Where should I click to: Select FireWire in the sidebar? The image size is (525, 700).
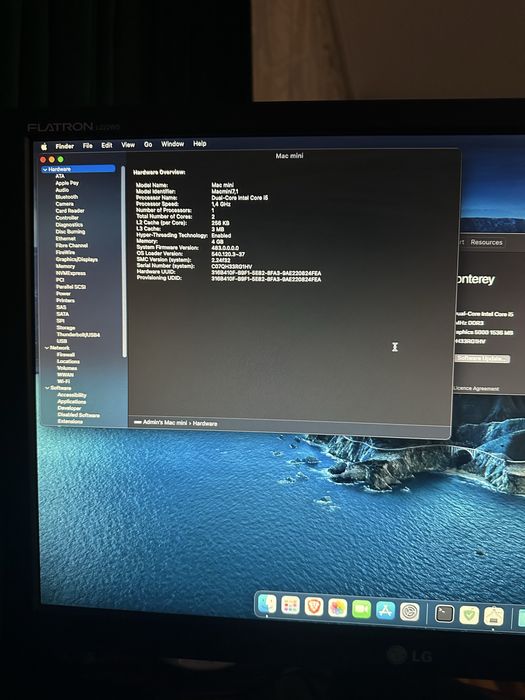tap(65, 252)
